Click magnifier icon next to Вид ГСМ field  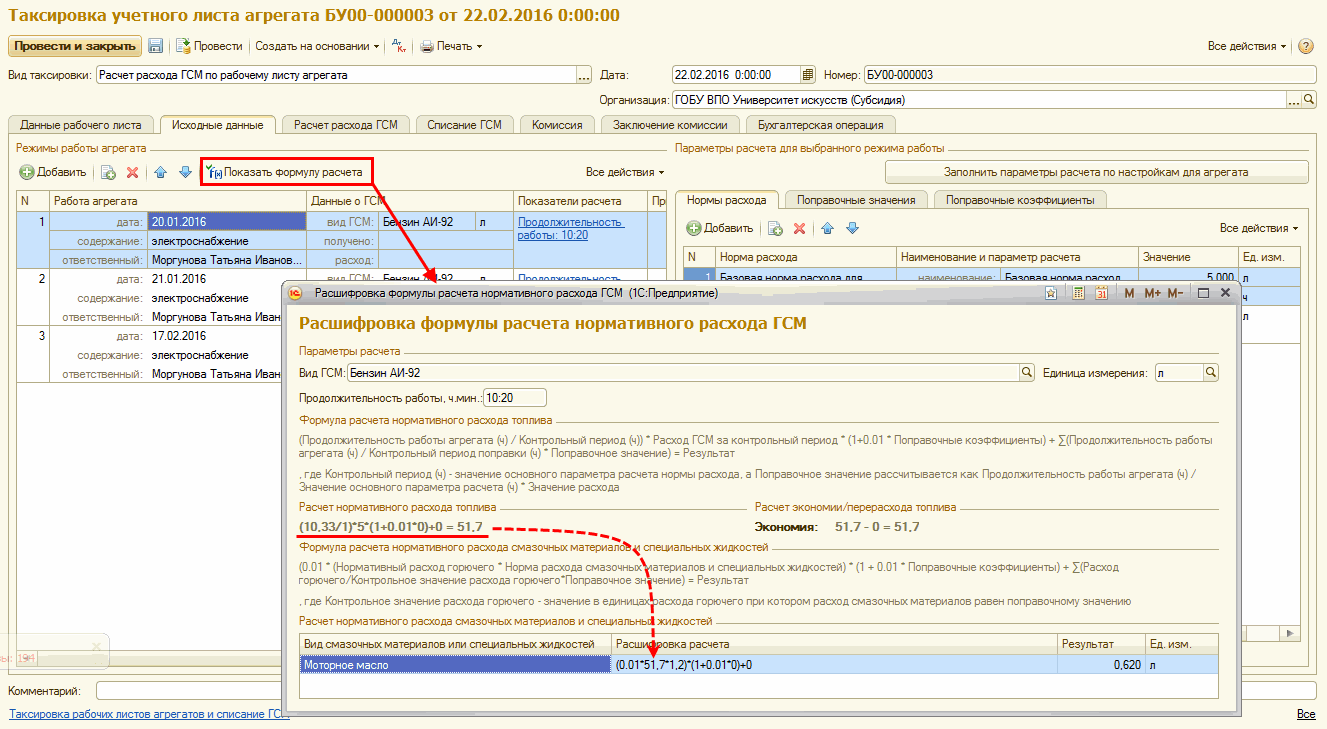click(1026, 372)
